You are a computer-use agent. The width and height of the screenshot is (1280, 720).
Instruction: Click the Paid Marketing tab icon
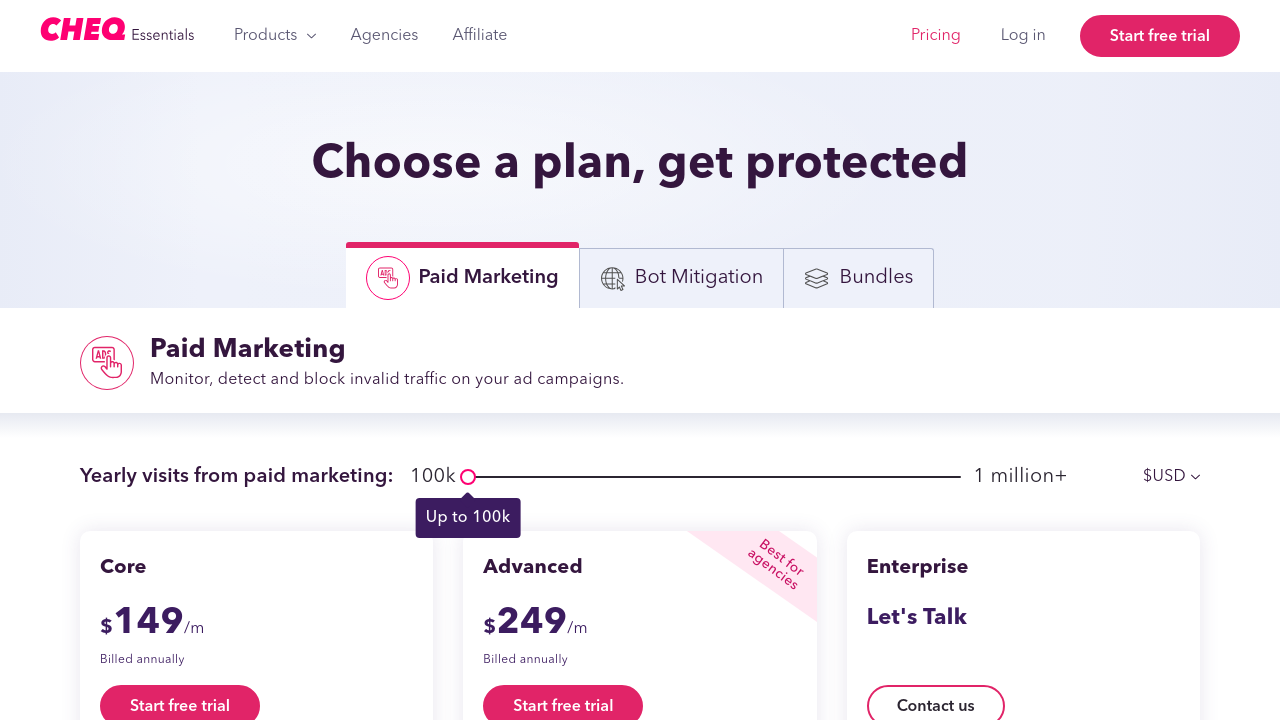(388, 278)
